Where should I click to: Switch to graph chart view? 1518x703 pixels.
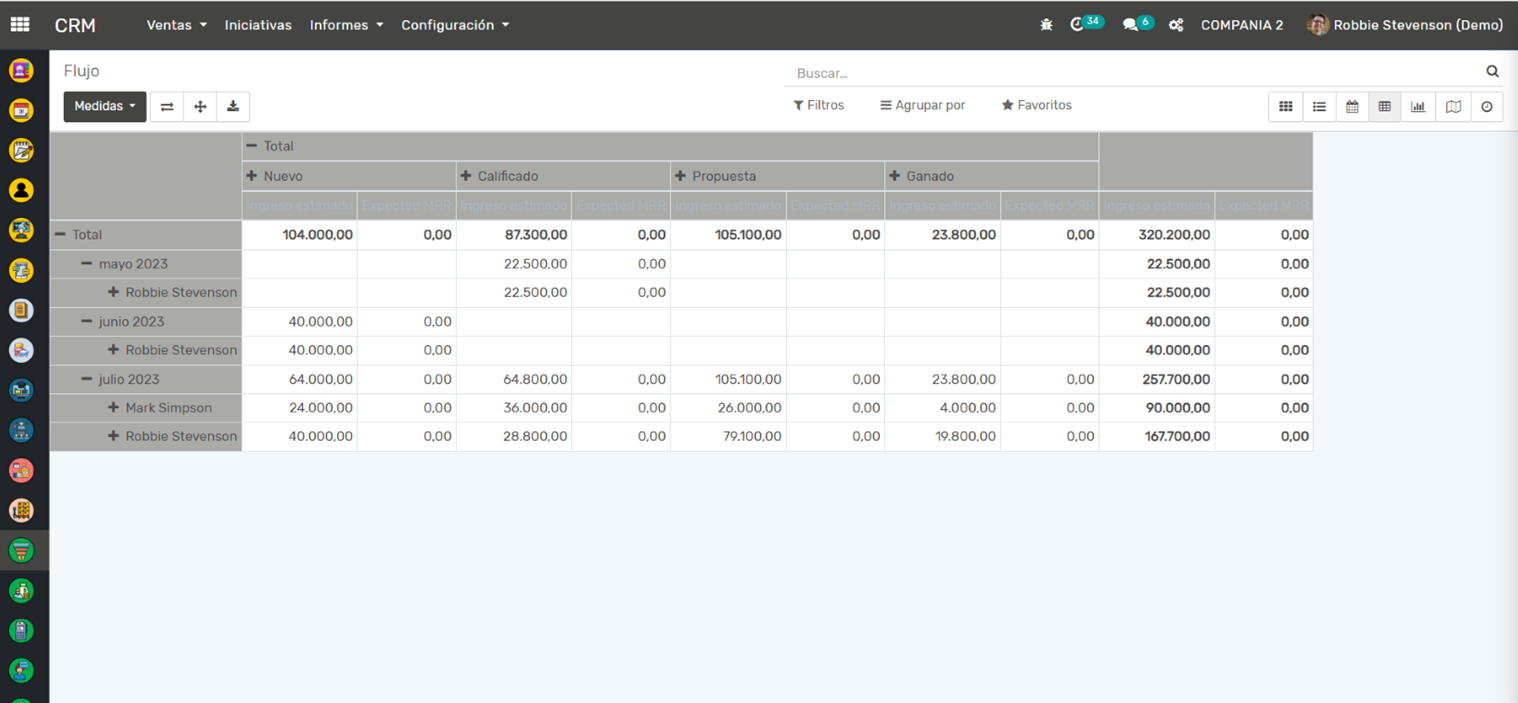click(x=1418, y=107)
